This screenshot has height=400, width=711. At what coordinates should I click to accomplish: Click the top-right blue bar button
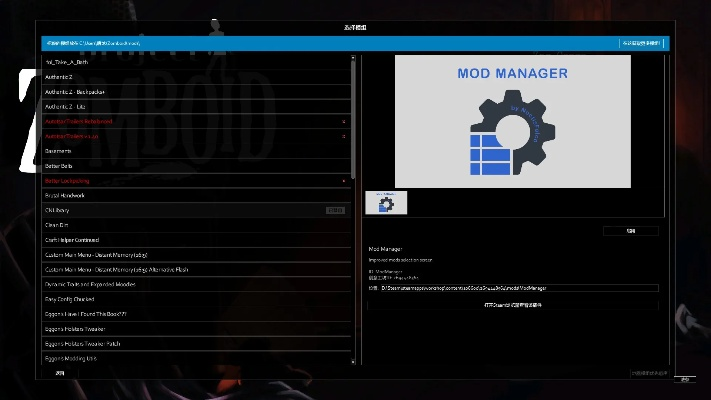click(640, 44)
